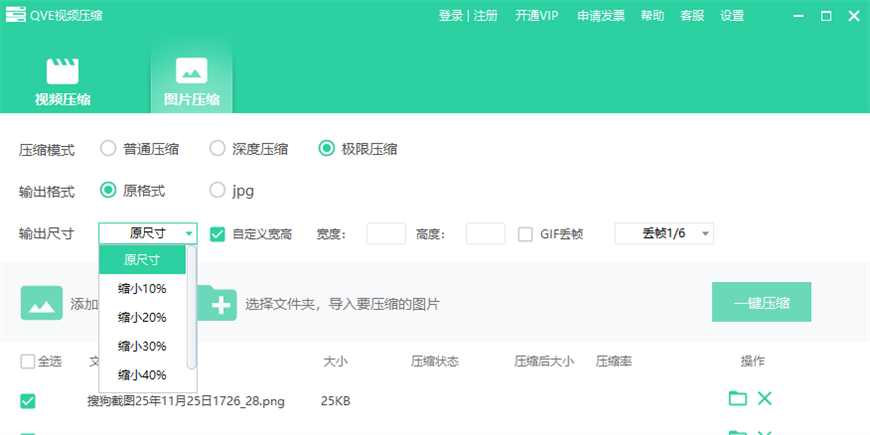This screenshot has height=435, width=870.
Task: Click the QVE app logo icon
Action: click(x=14, y=16)
